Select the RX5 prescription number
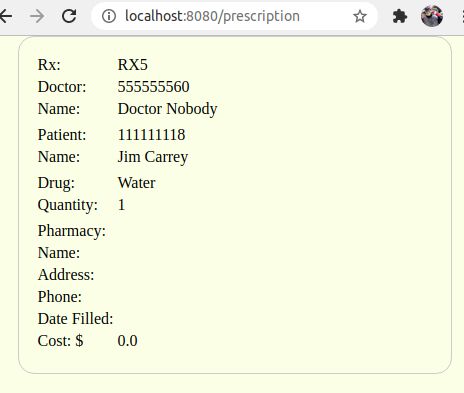The width and height of the screenshot is (464, 393). pyautogui.click(x=133, y=65)
